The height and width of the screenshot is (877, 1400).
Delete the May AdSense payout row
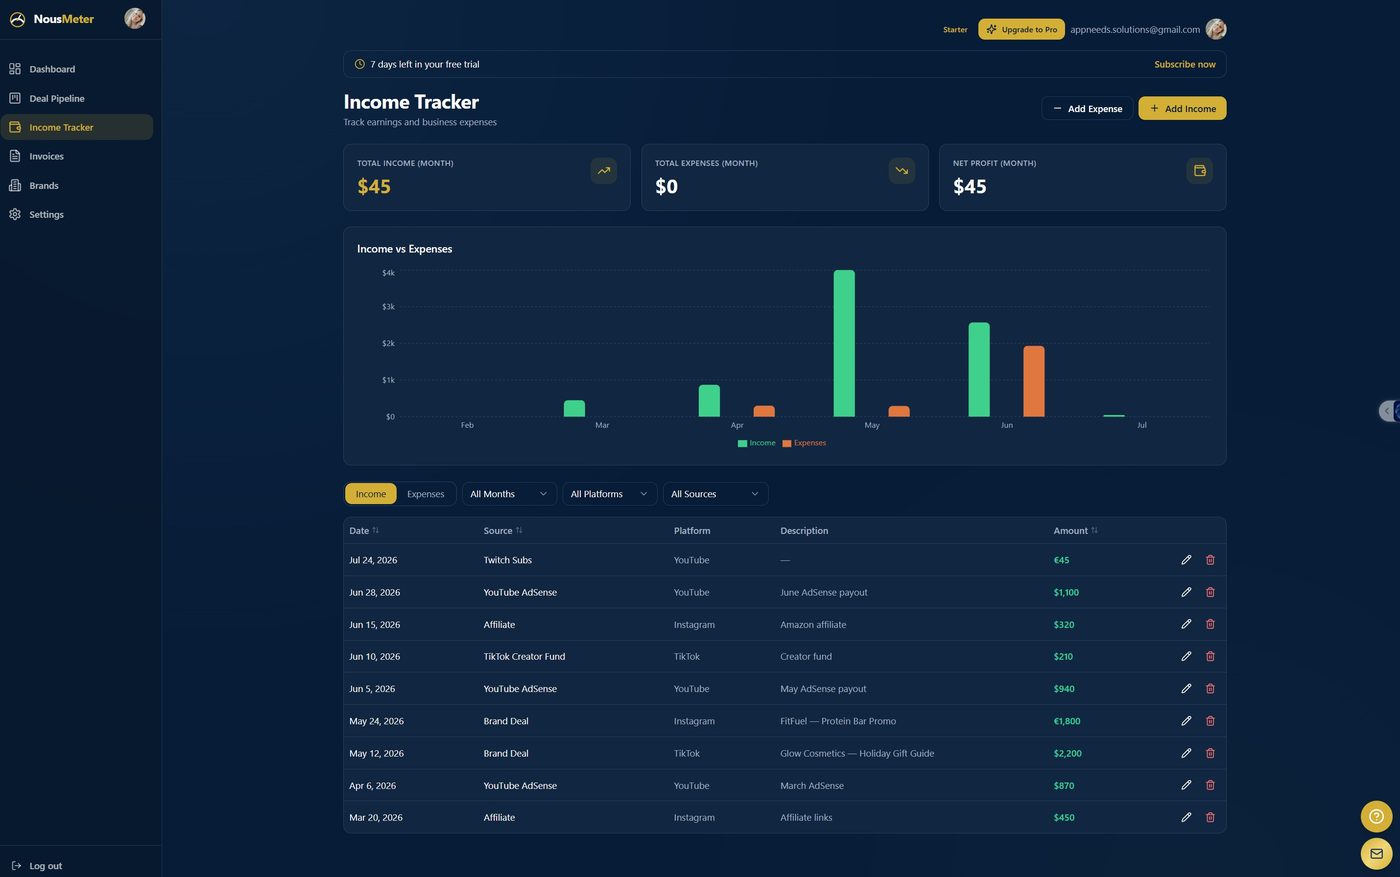pyautogui.click(x=1210, y=689)
